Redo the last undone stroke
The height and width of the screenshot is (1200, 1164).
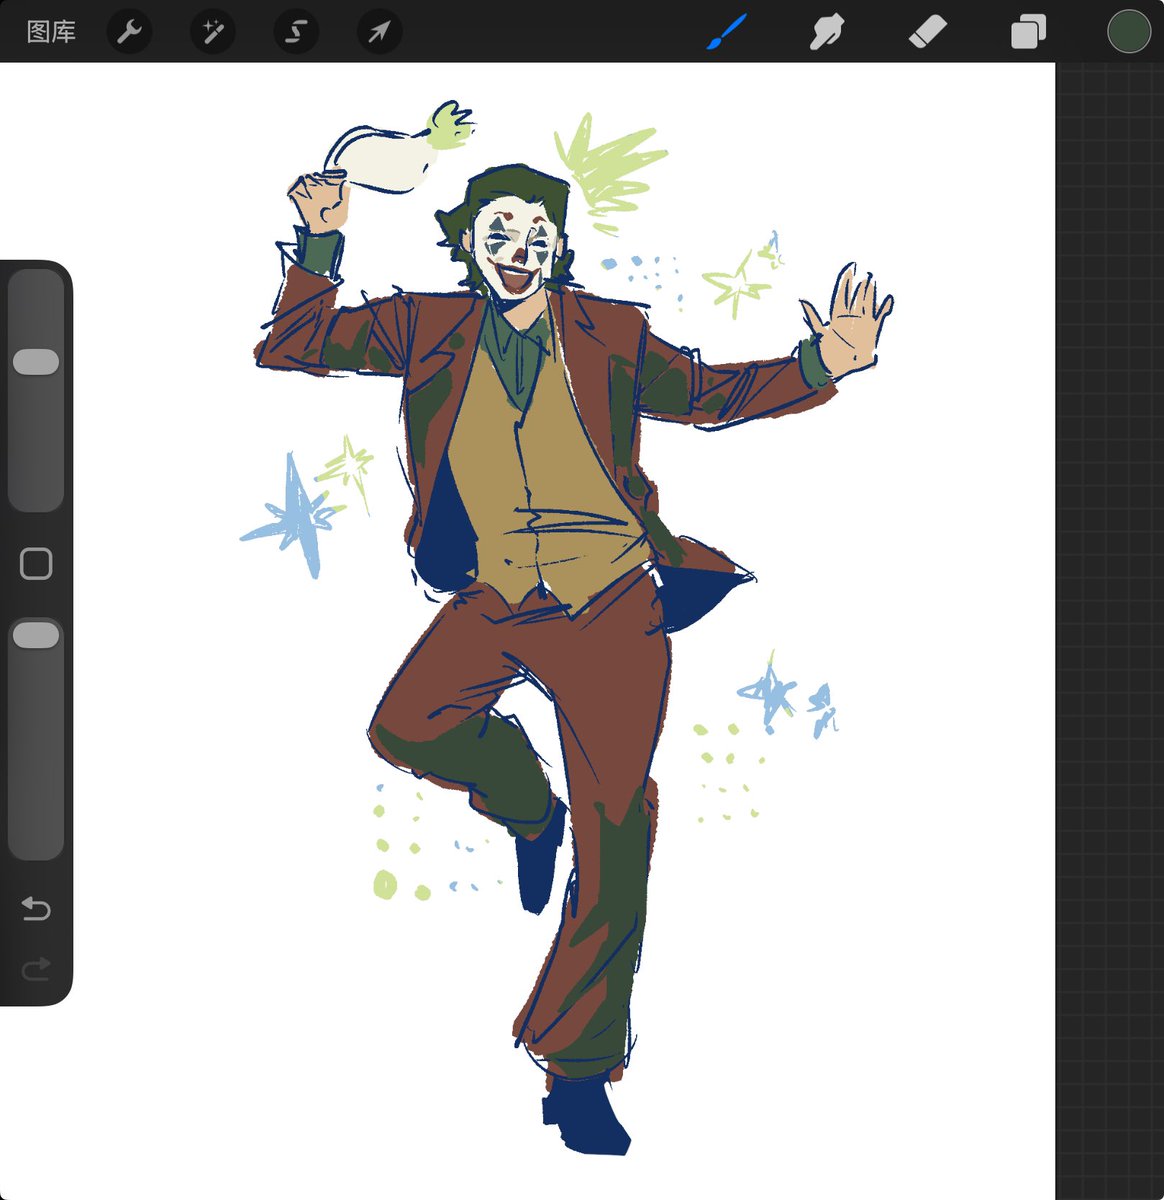click(x=36, y=969)
